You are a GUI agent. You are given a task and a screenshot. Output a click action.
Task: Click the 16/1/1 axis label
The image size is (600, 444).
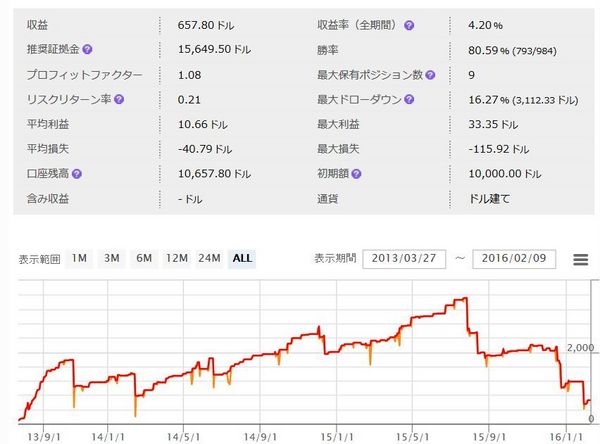(x=566, y=437)
